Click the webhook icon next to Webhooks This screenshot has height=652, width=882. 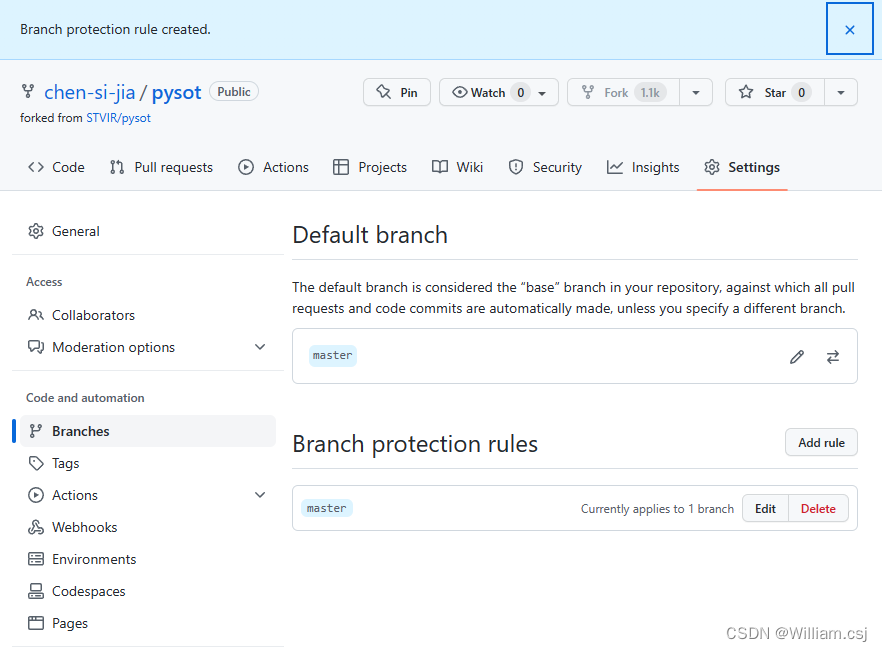pos(36,527)
